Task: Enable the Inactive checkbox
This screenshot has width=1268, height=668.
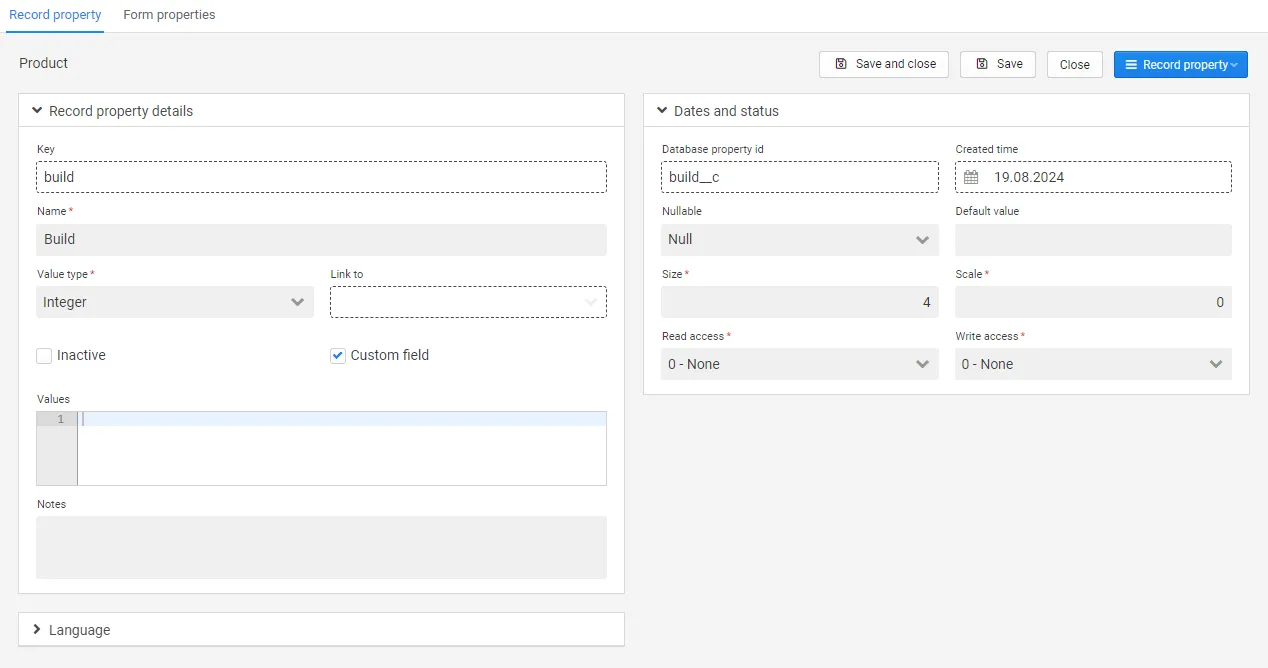Action: pyautogui.click(x=44, y=355)
